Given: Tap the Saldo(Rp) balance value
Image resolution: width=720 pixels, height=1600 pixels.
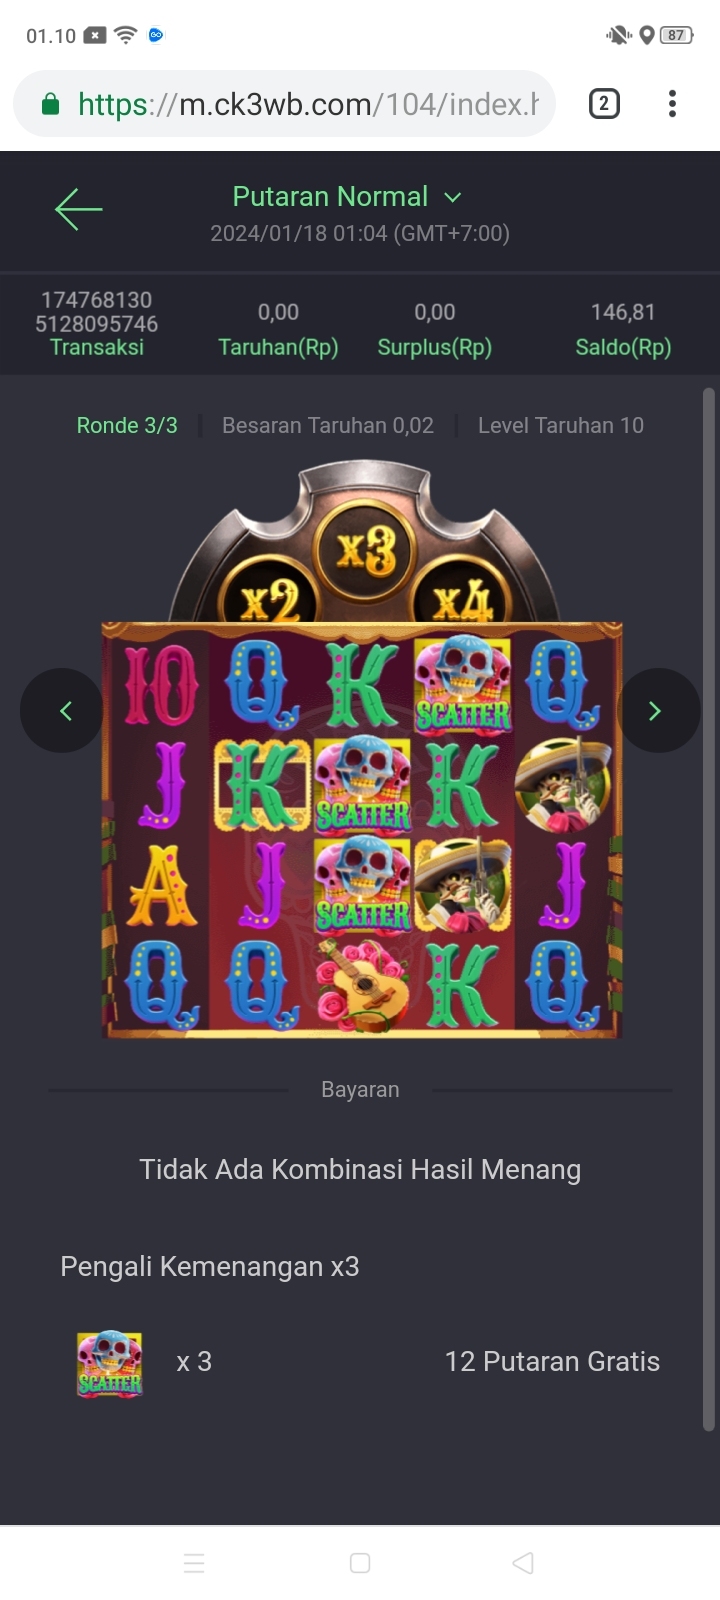Looking at the screenshot, I should click(623, 312).
